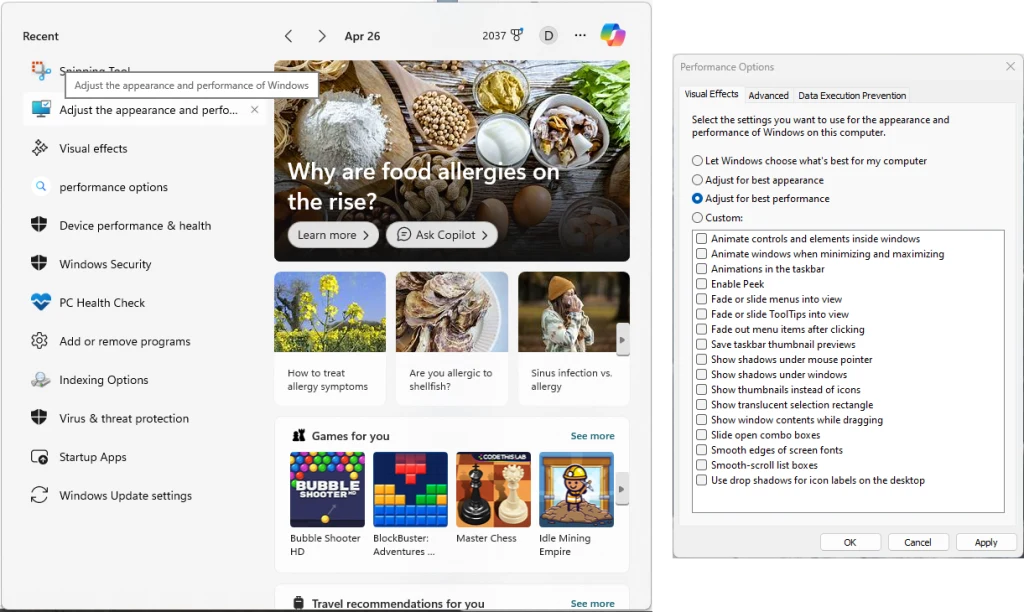Click the PC Health Check heart icon
1024x612 pixels.
40,302
